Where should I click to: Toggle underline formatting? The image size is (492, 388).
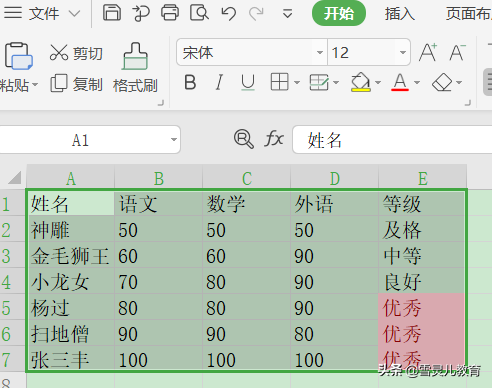point(248,82)
